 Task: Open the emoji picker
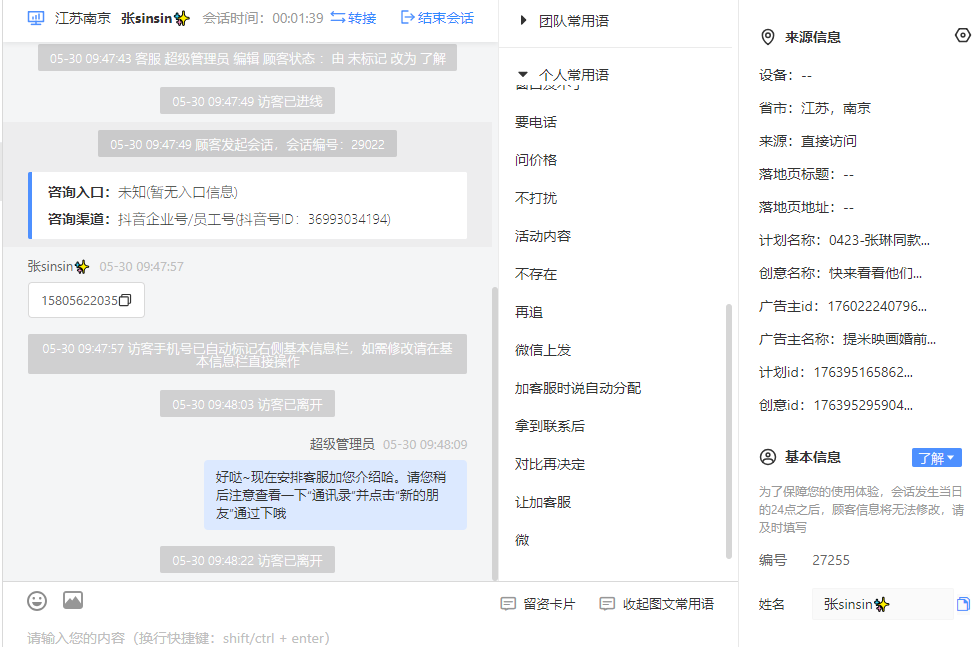pos(37,601)
